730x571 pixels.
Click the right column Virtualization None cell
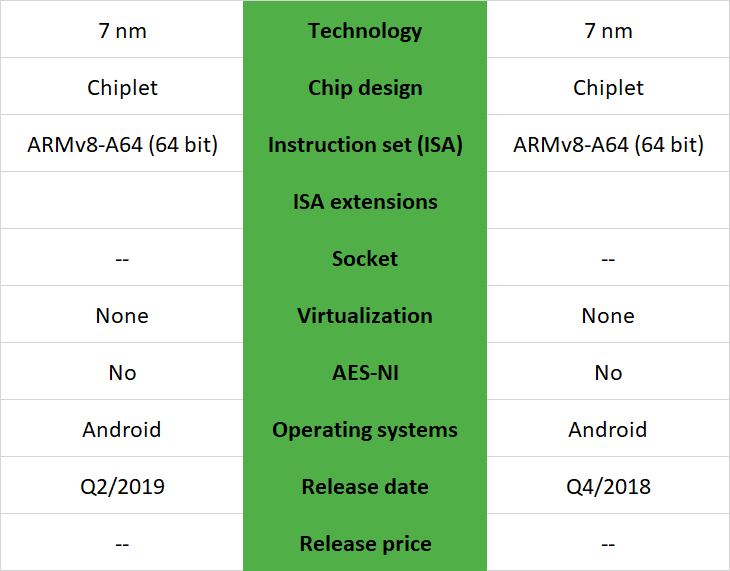[x=608, y=315]
